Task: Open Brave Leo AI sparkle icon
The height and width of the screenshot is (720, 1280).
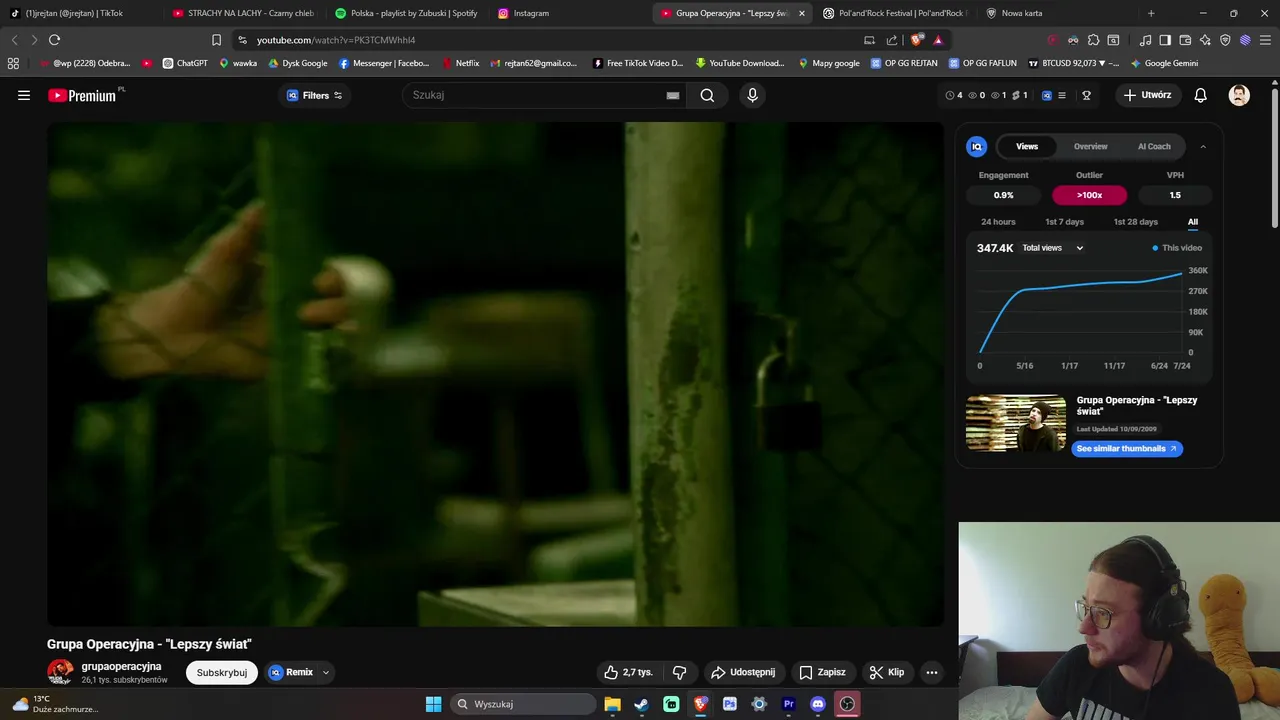Action: pos(1205,40)
